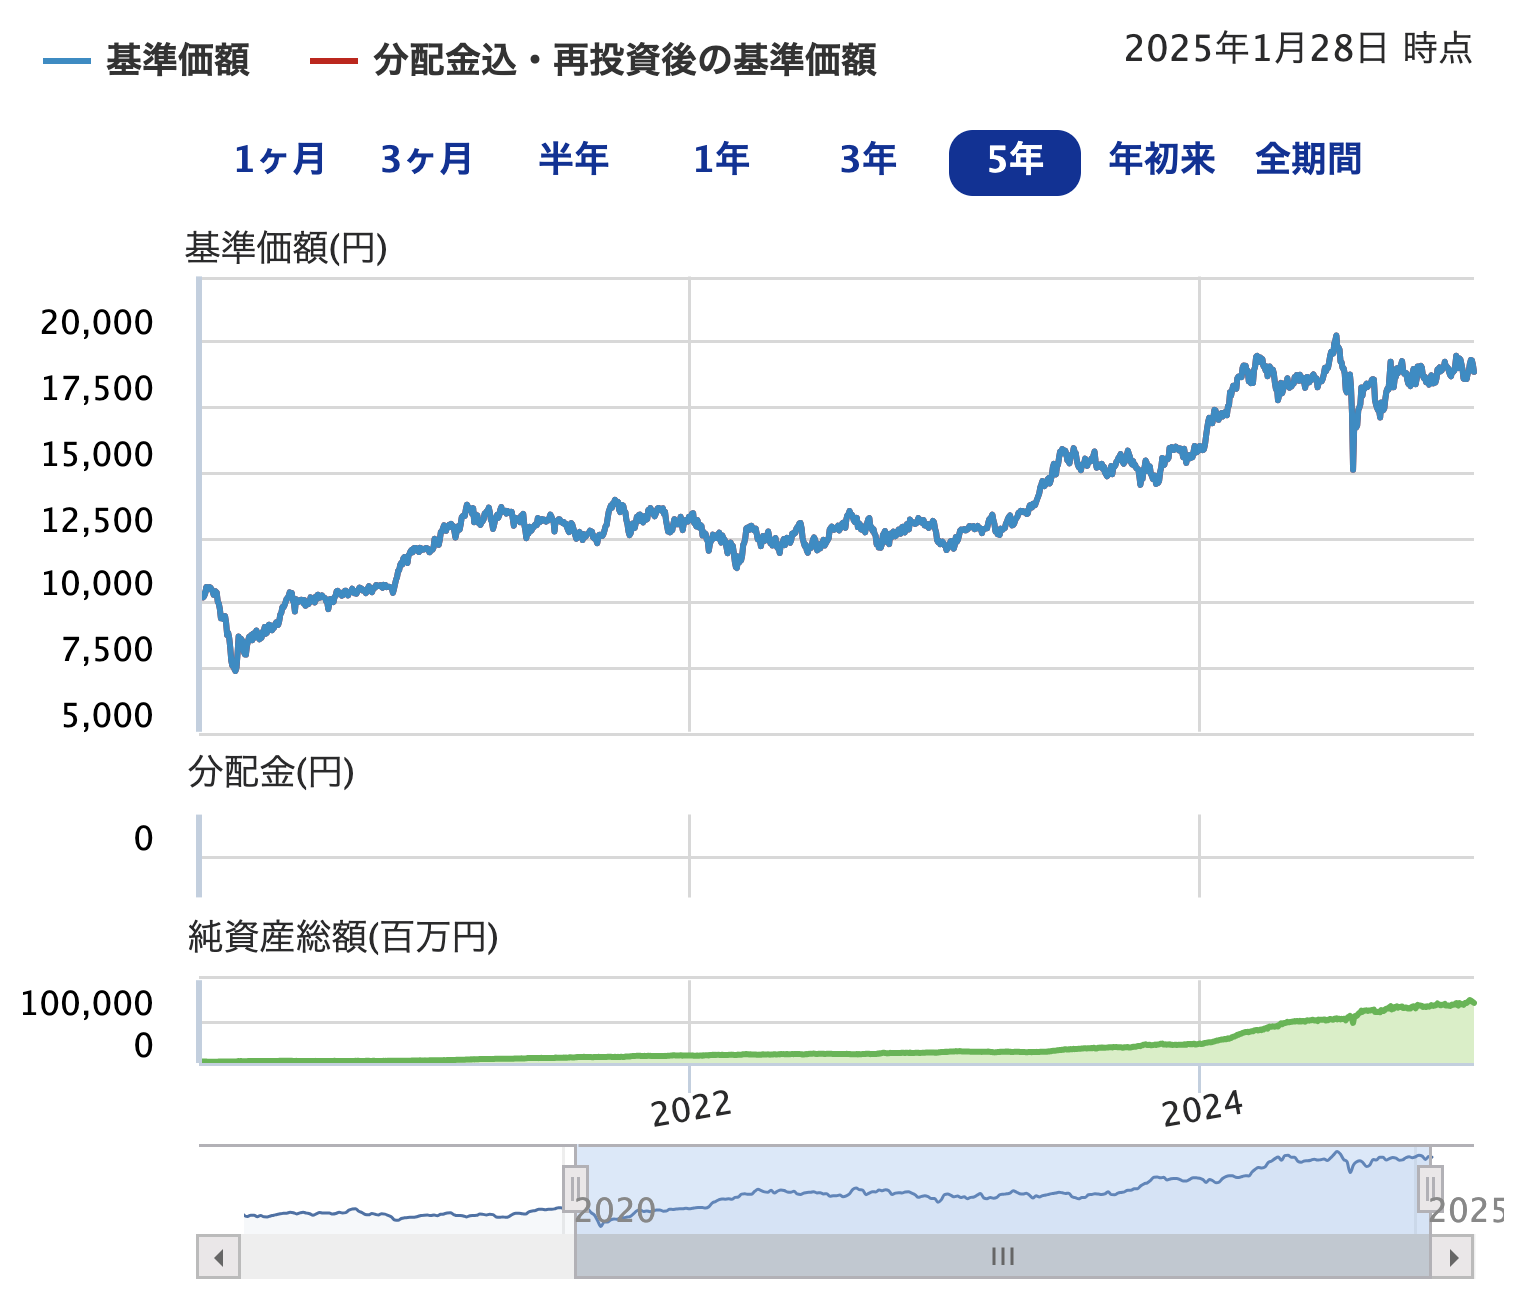Click the left navigator range handle
The width and height of the screenshot is (1532, 1306).
[x=575, y=1189]
